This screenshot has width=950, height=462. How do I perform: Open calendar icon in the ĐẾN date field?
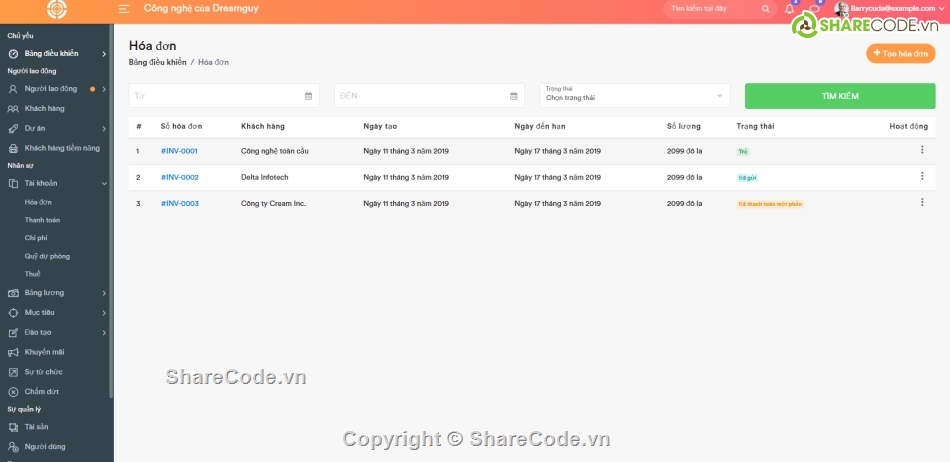[x=514, y=96]
